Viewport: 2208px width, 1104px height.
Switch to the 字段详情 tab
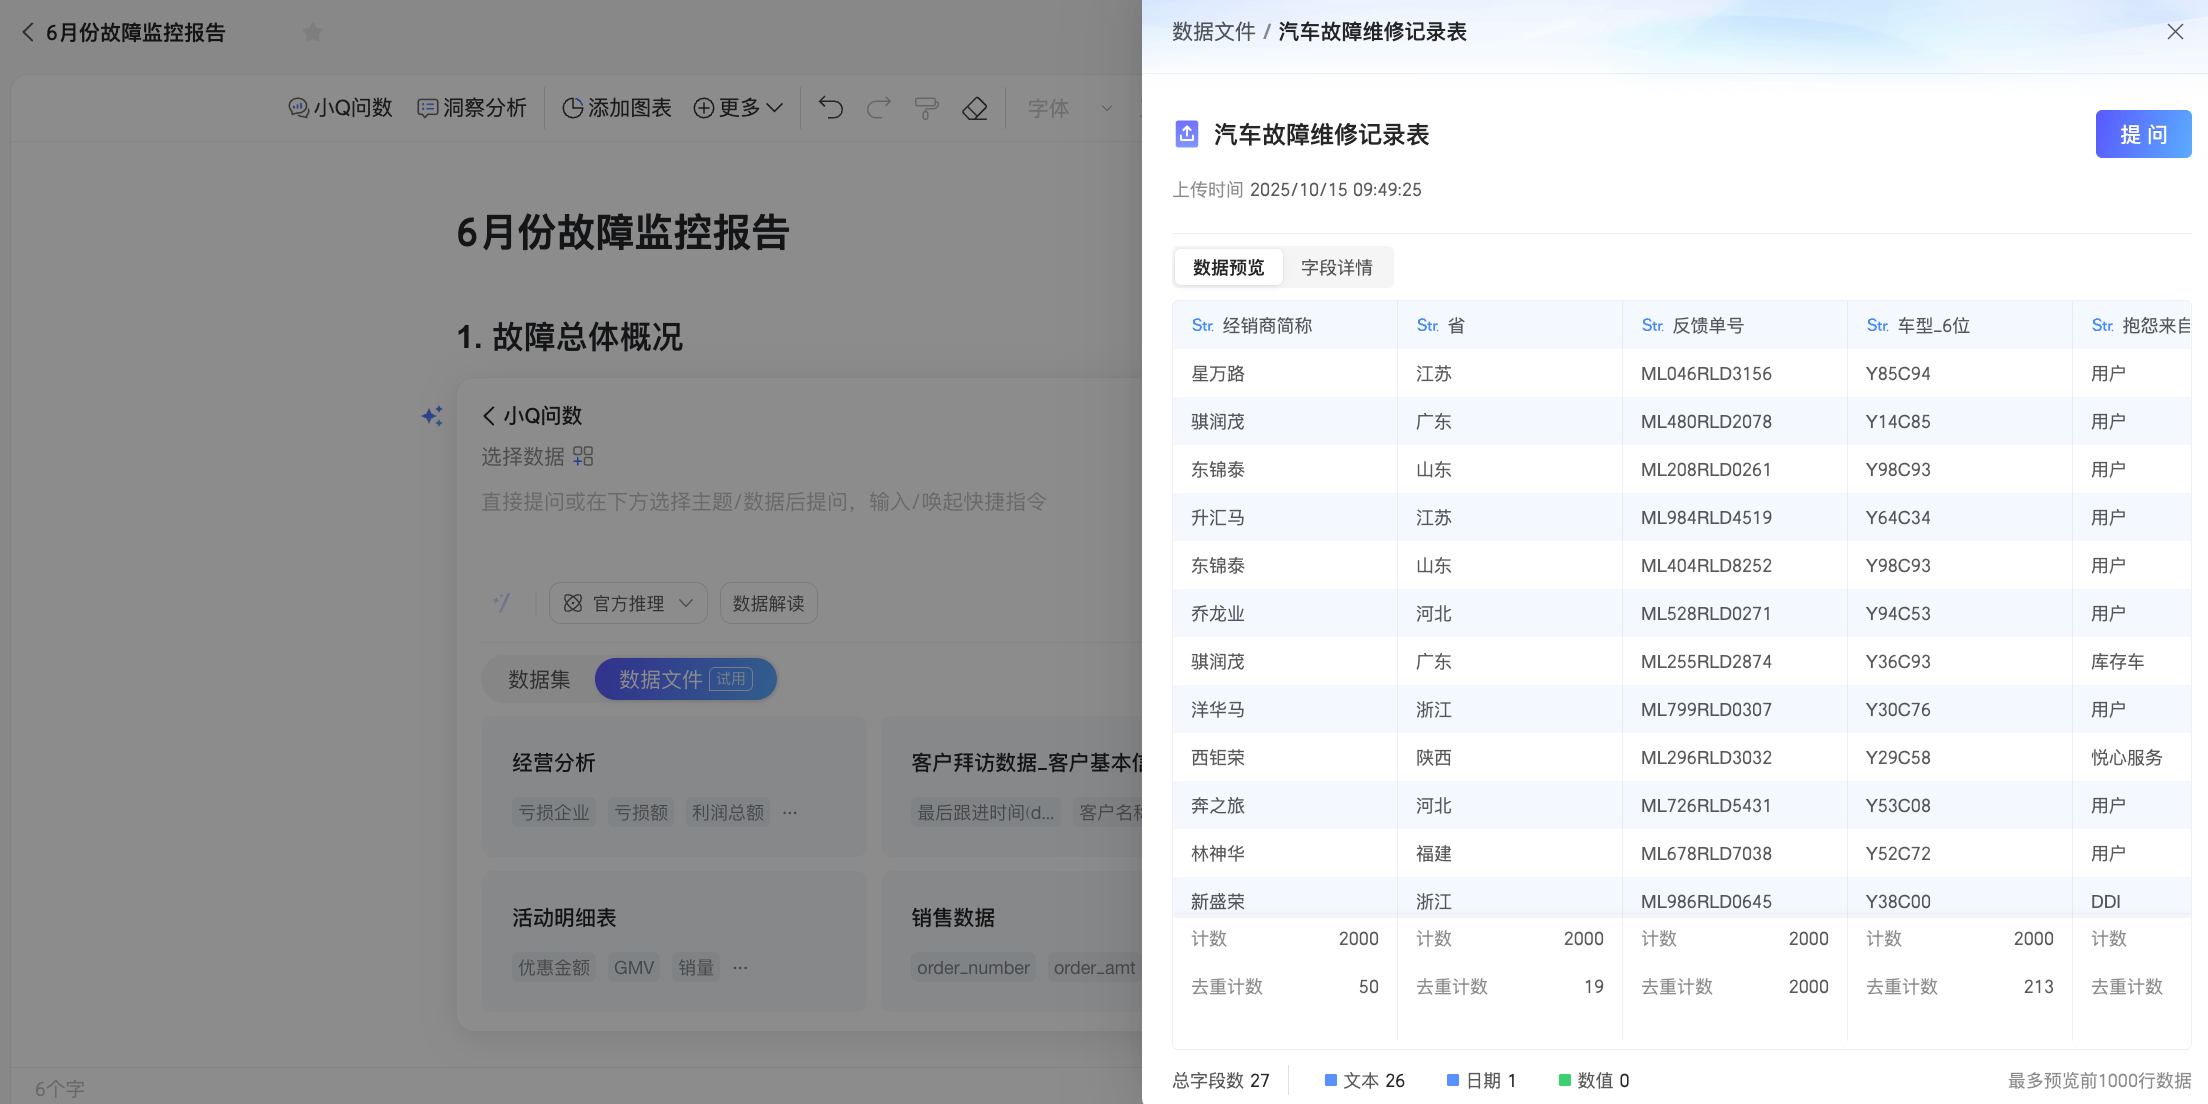pyautogui.click(x=1336, y=268)
